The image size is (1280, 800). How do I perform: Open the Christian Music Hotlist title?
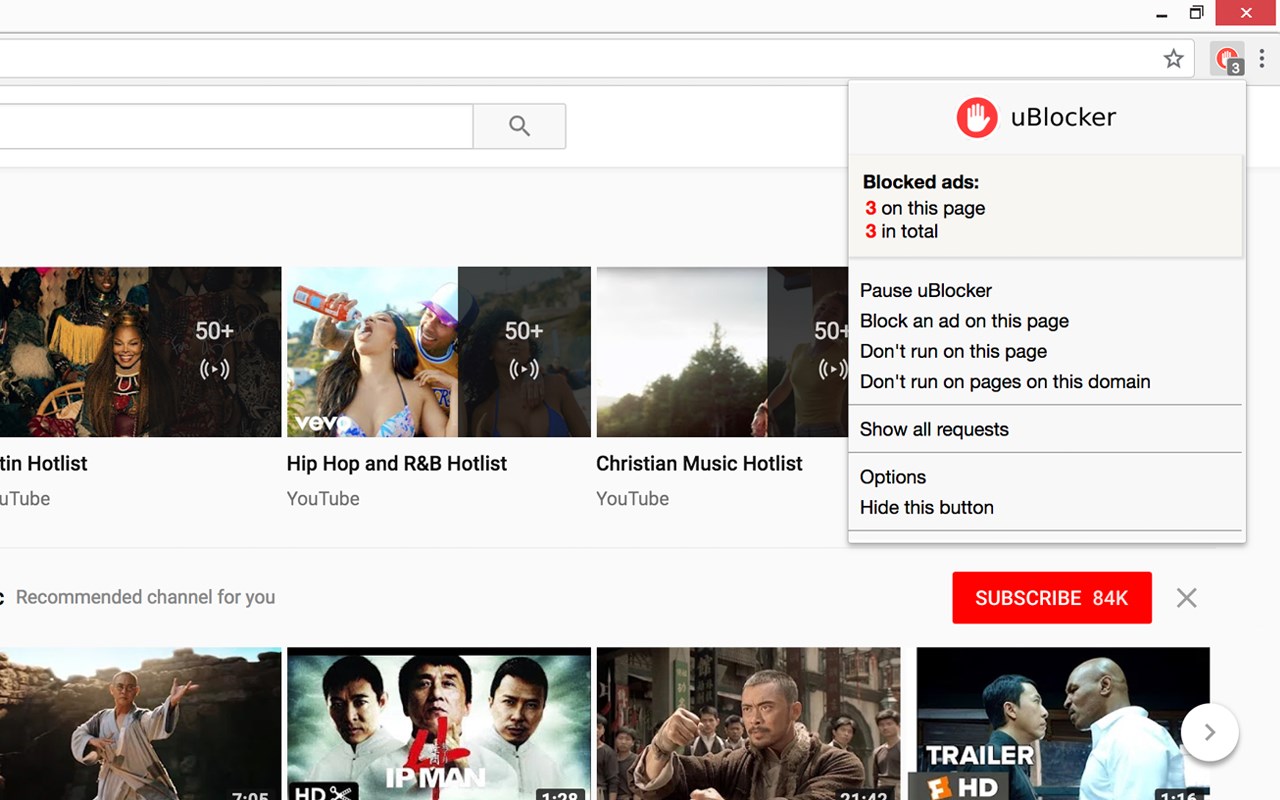coord(699,464)
